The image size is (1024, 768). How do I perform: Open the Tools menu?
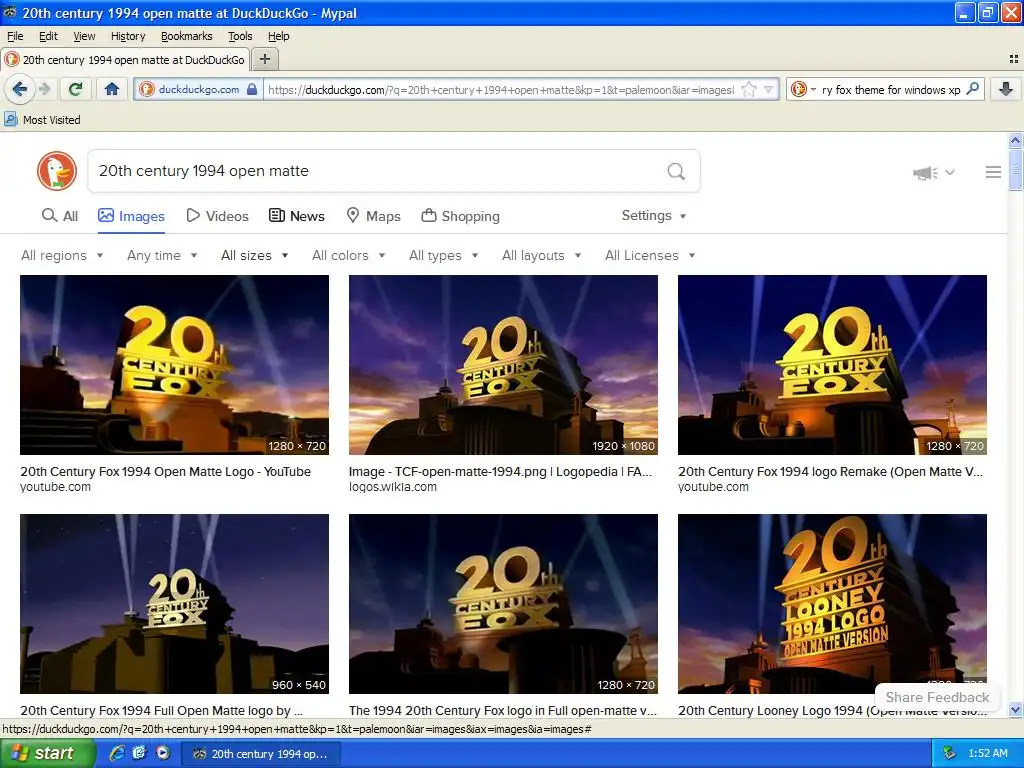click(x=240, y=36)
